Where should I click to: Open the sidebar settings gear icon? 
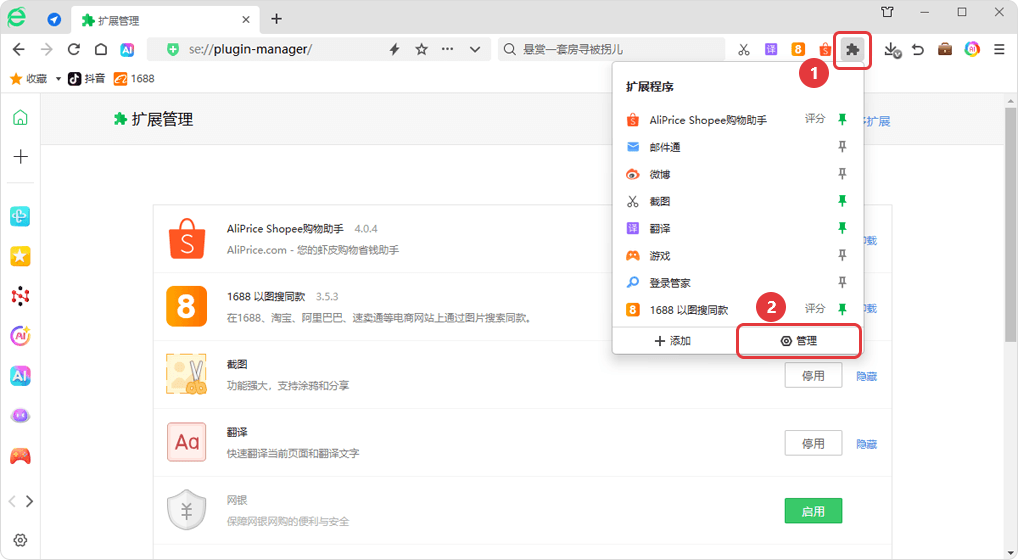(20, 540)
